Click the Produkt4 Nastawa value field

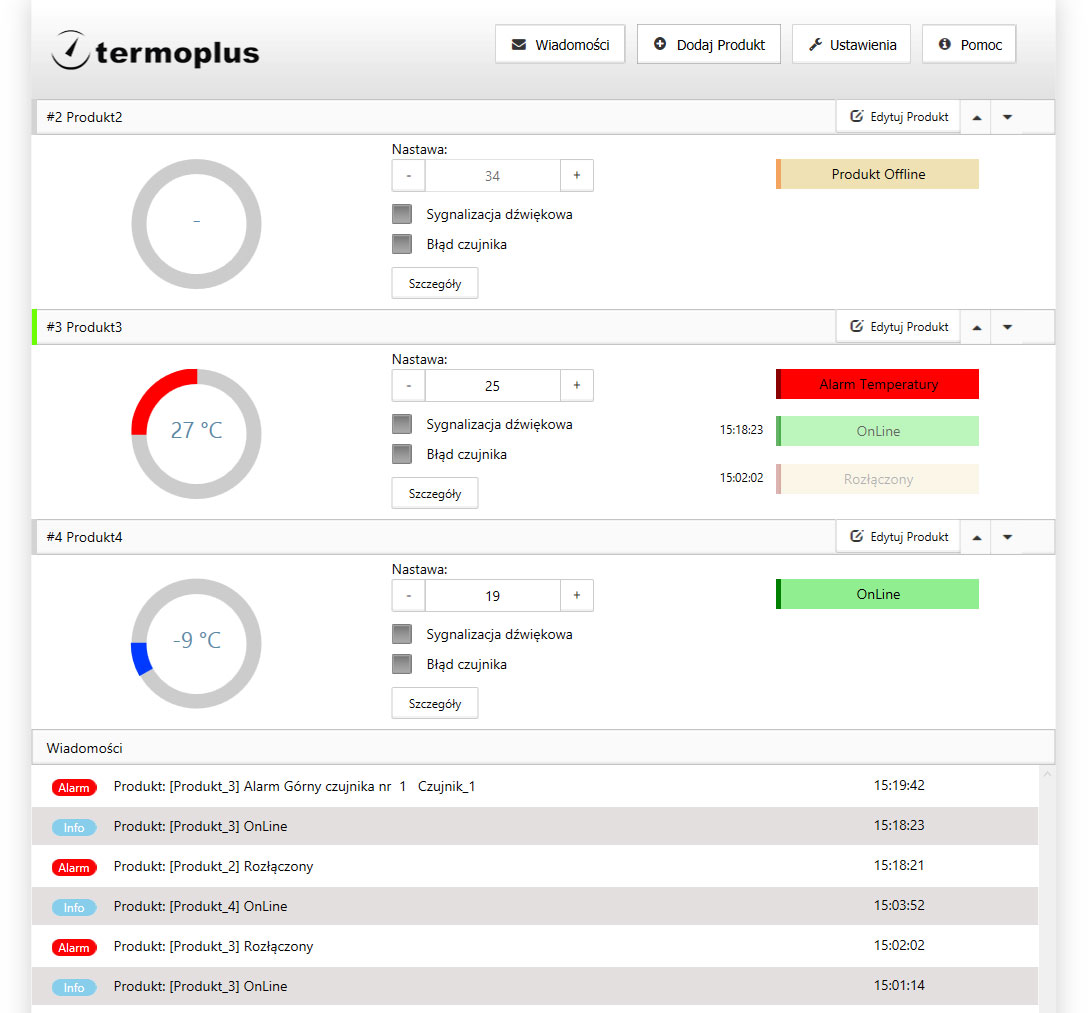(x=492, y=595)
